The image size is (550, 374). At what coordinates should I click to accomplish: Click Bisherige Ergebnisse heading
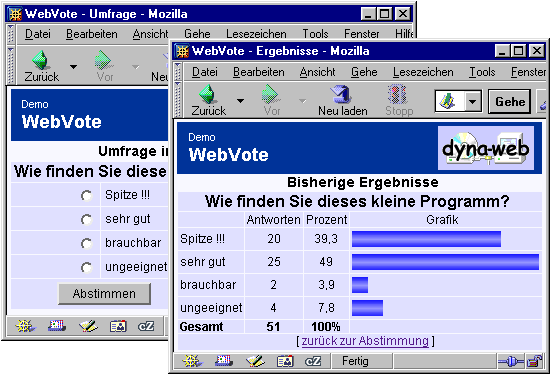363,182
